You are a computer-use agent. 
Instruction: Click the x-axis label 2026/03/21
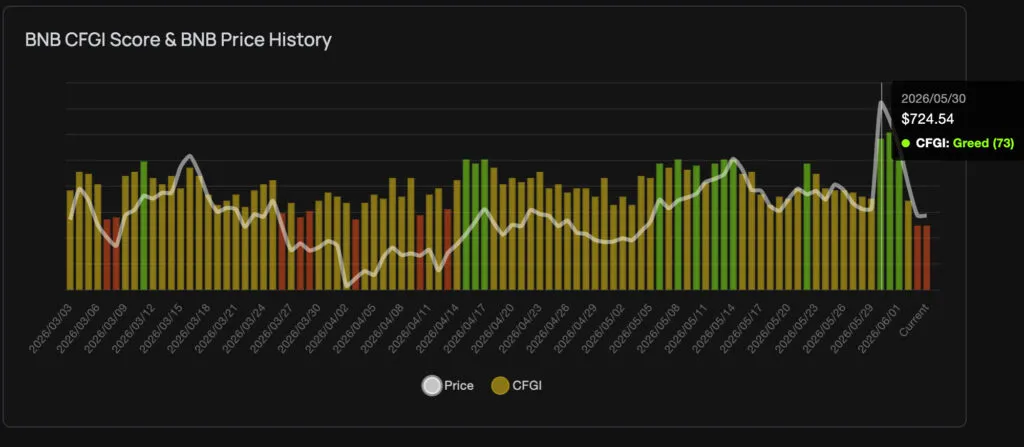pos(217,329)
